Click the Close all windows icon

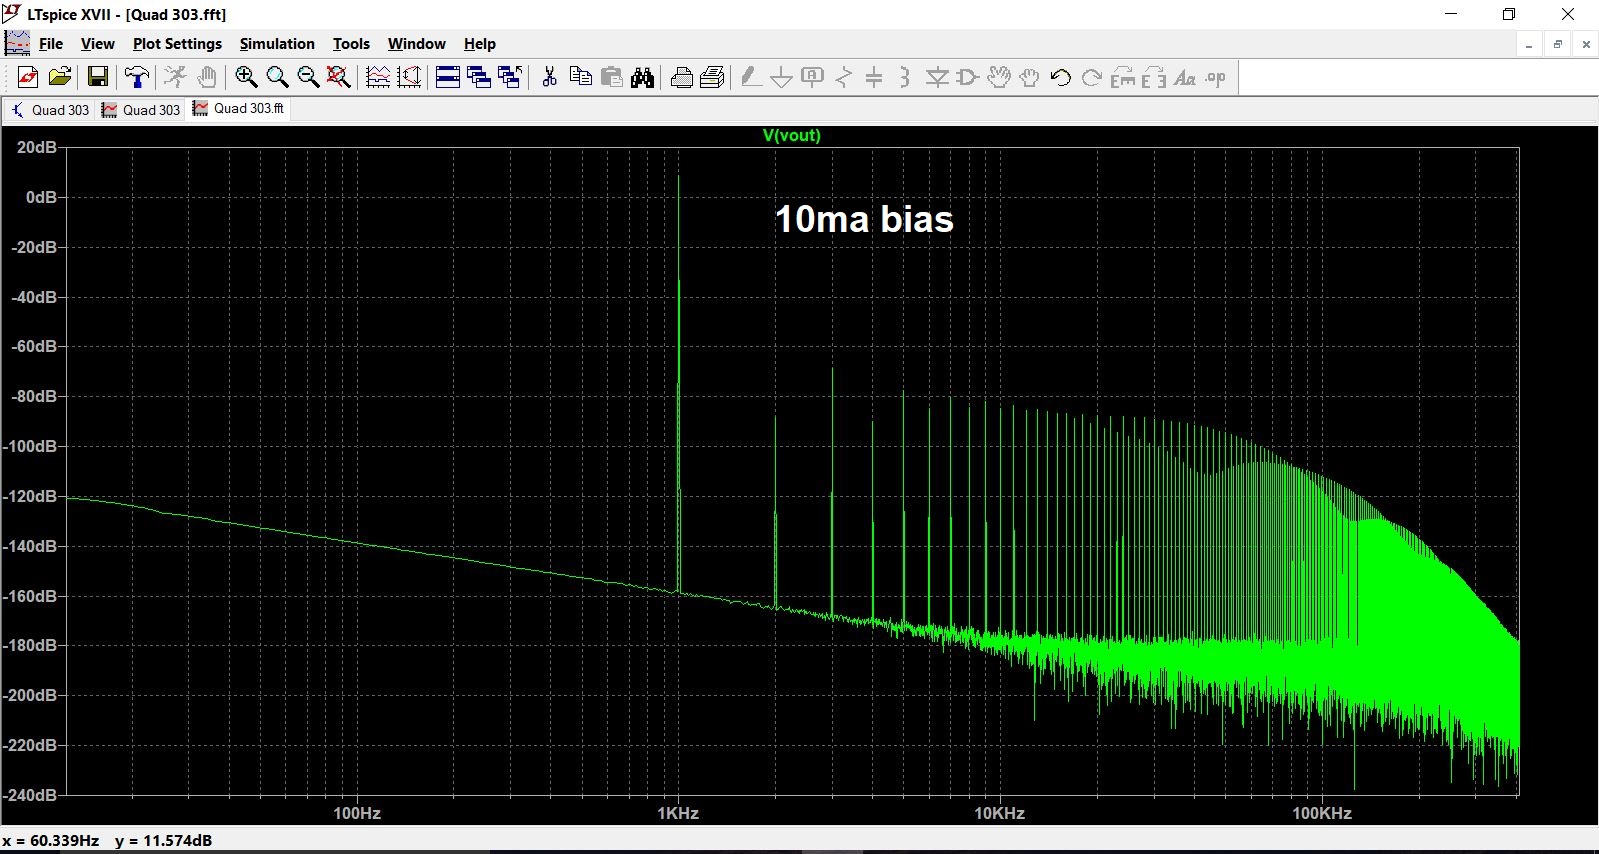510,77
